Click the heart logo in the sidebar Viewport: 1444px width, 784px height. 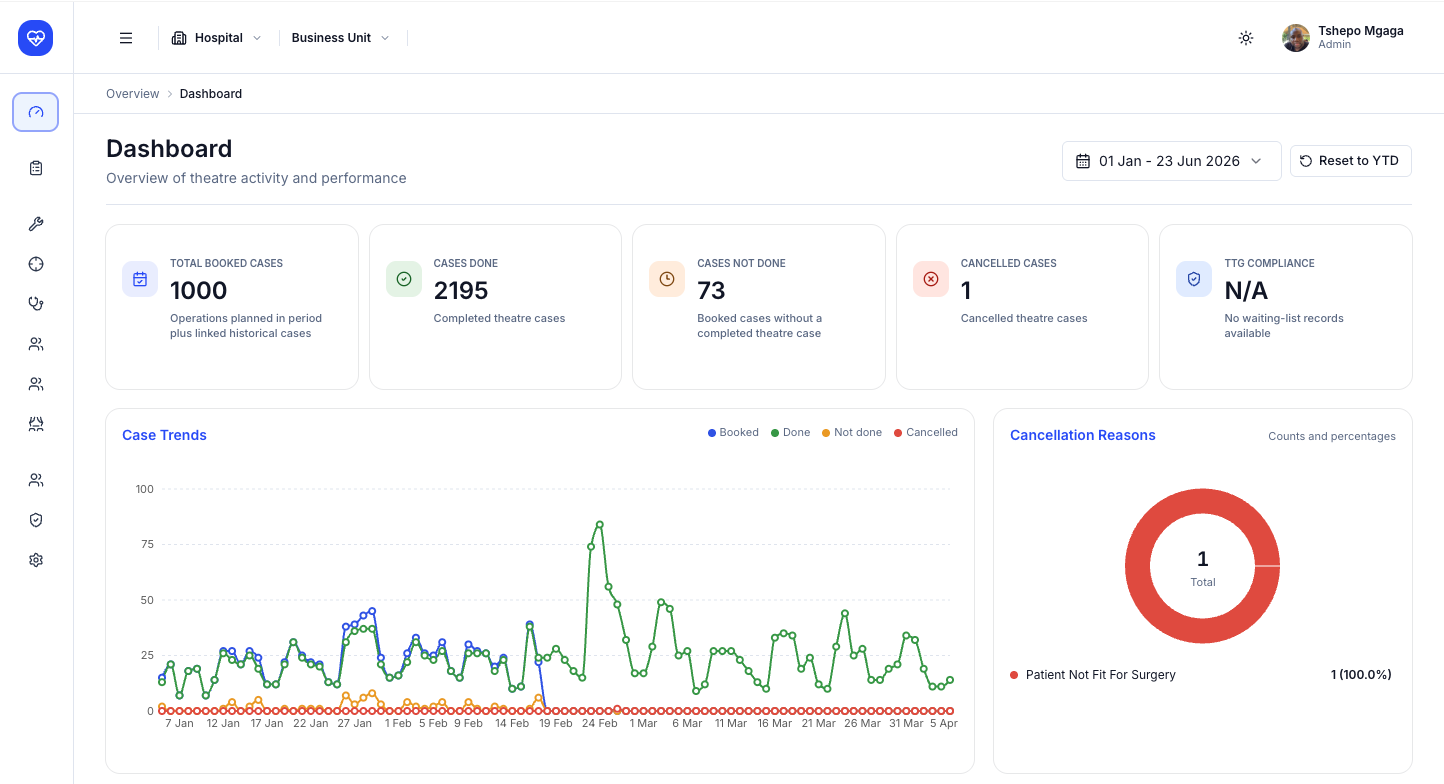36,38
